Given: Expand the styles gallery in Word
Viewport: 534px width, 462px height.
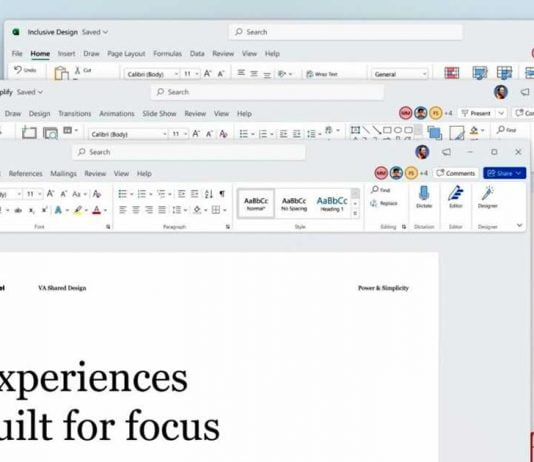Looking at the screenshot, I should (355, 213).
